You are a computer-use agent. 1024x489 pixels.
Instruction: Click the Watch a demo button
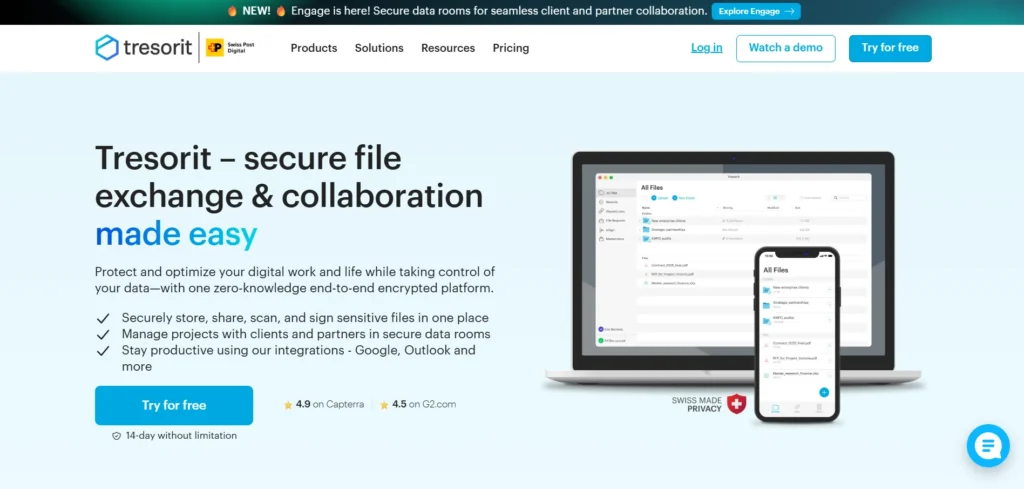click(786, 48)
